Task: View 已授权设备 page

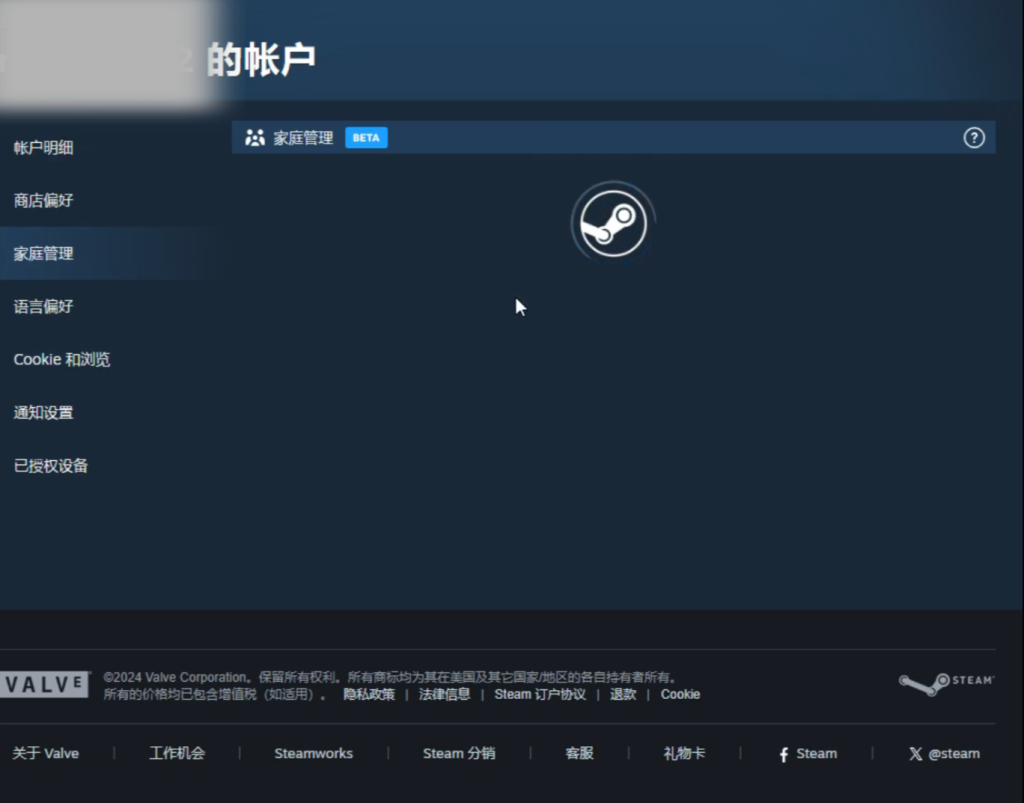Action: click(x=50, y=465)
